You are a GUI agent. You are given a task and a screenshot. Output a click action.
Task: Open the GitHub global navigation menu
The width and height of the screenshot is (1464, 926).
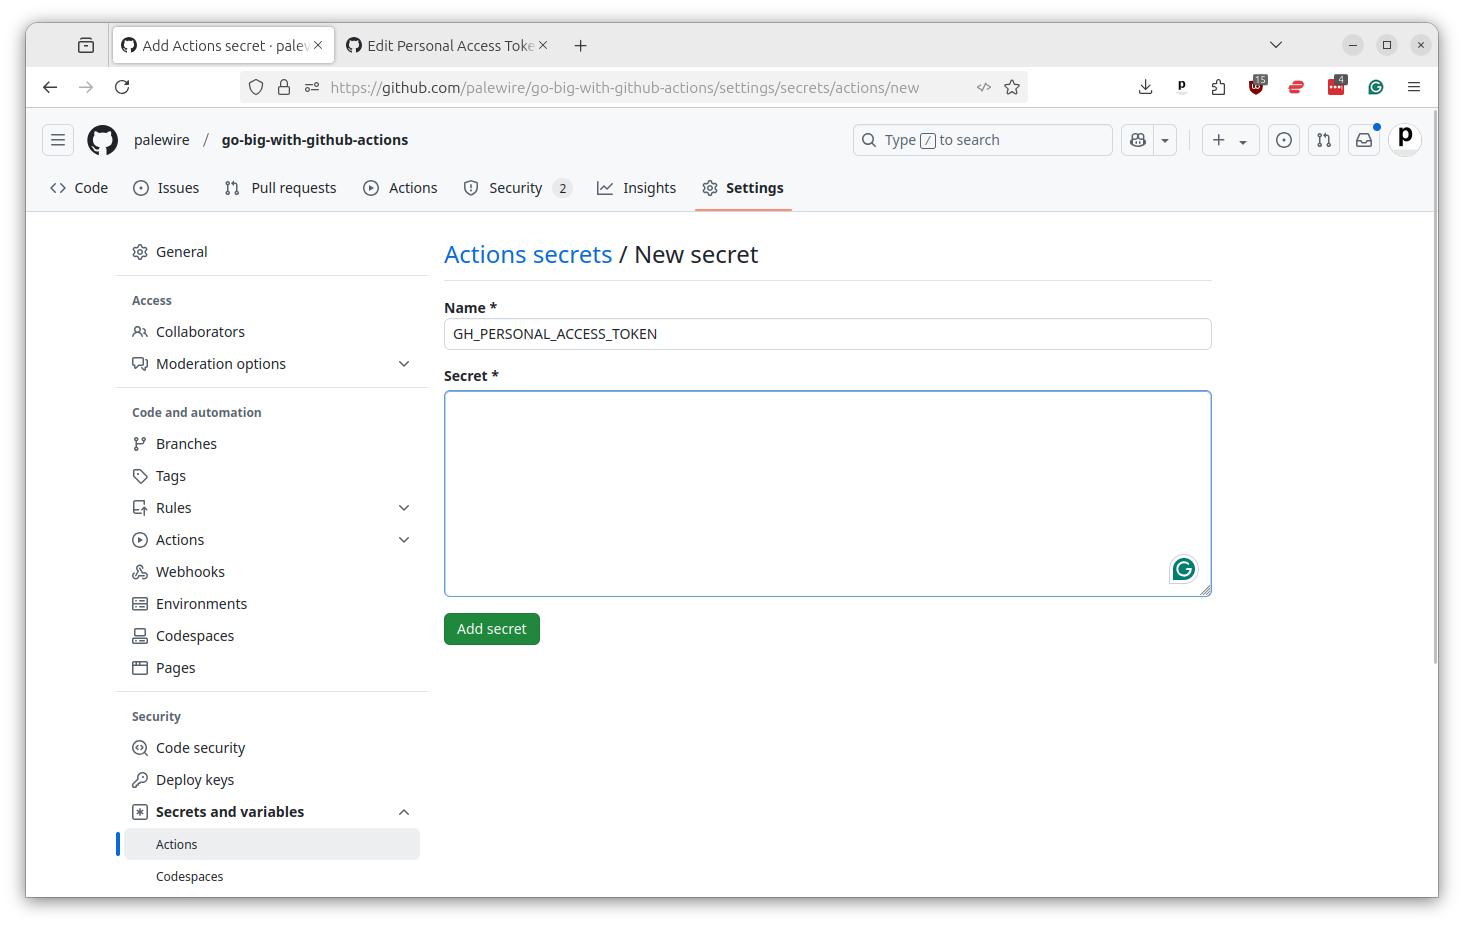click(x=57, y=140)
